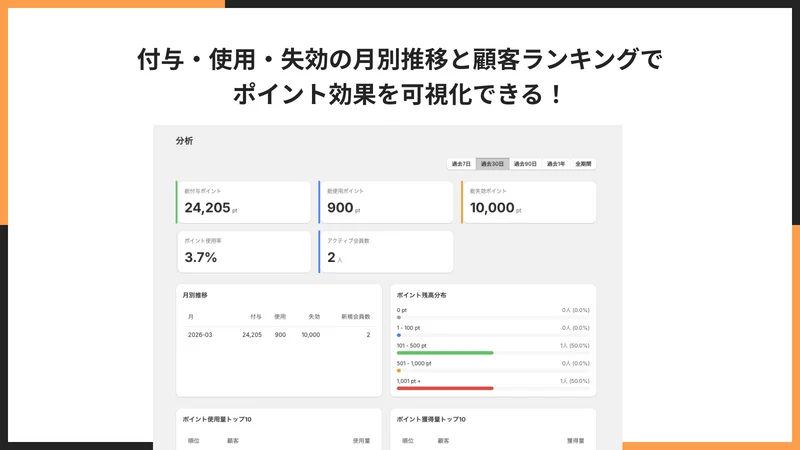Click the blue dot on the 1 - 100 pt bar

(398, 335)
